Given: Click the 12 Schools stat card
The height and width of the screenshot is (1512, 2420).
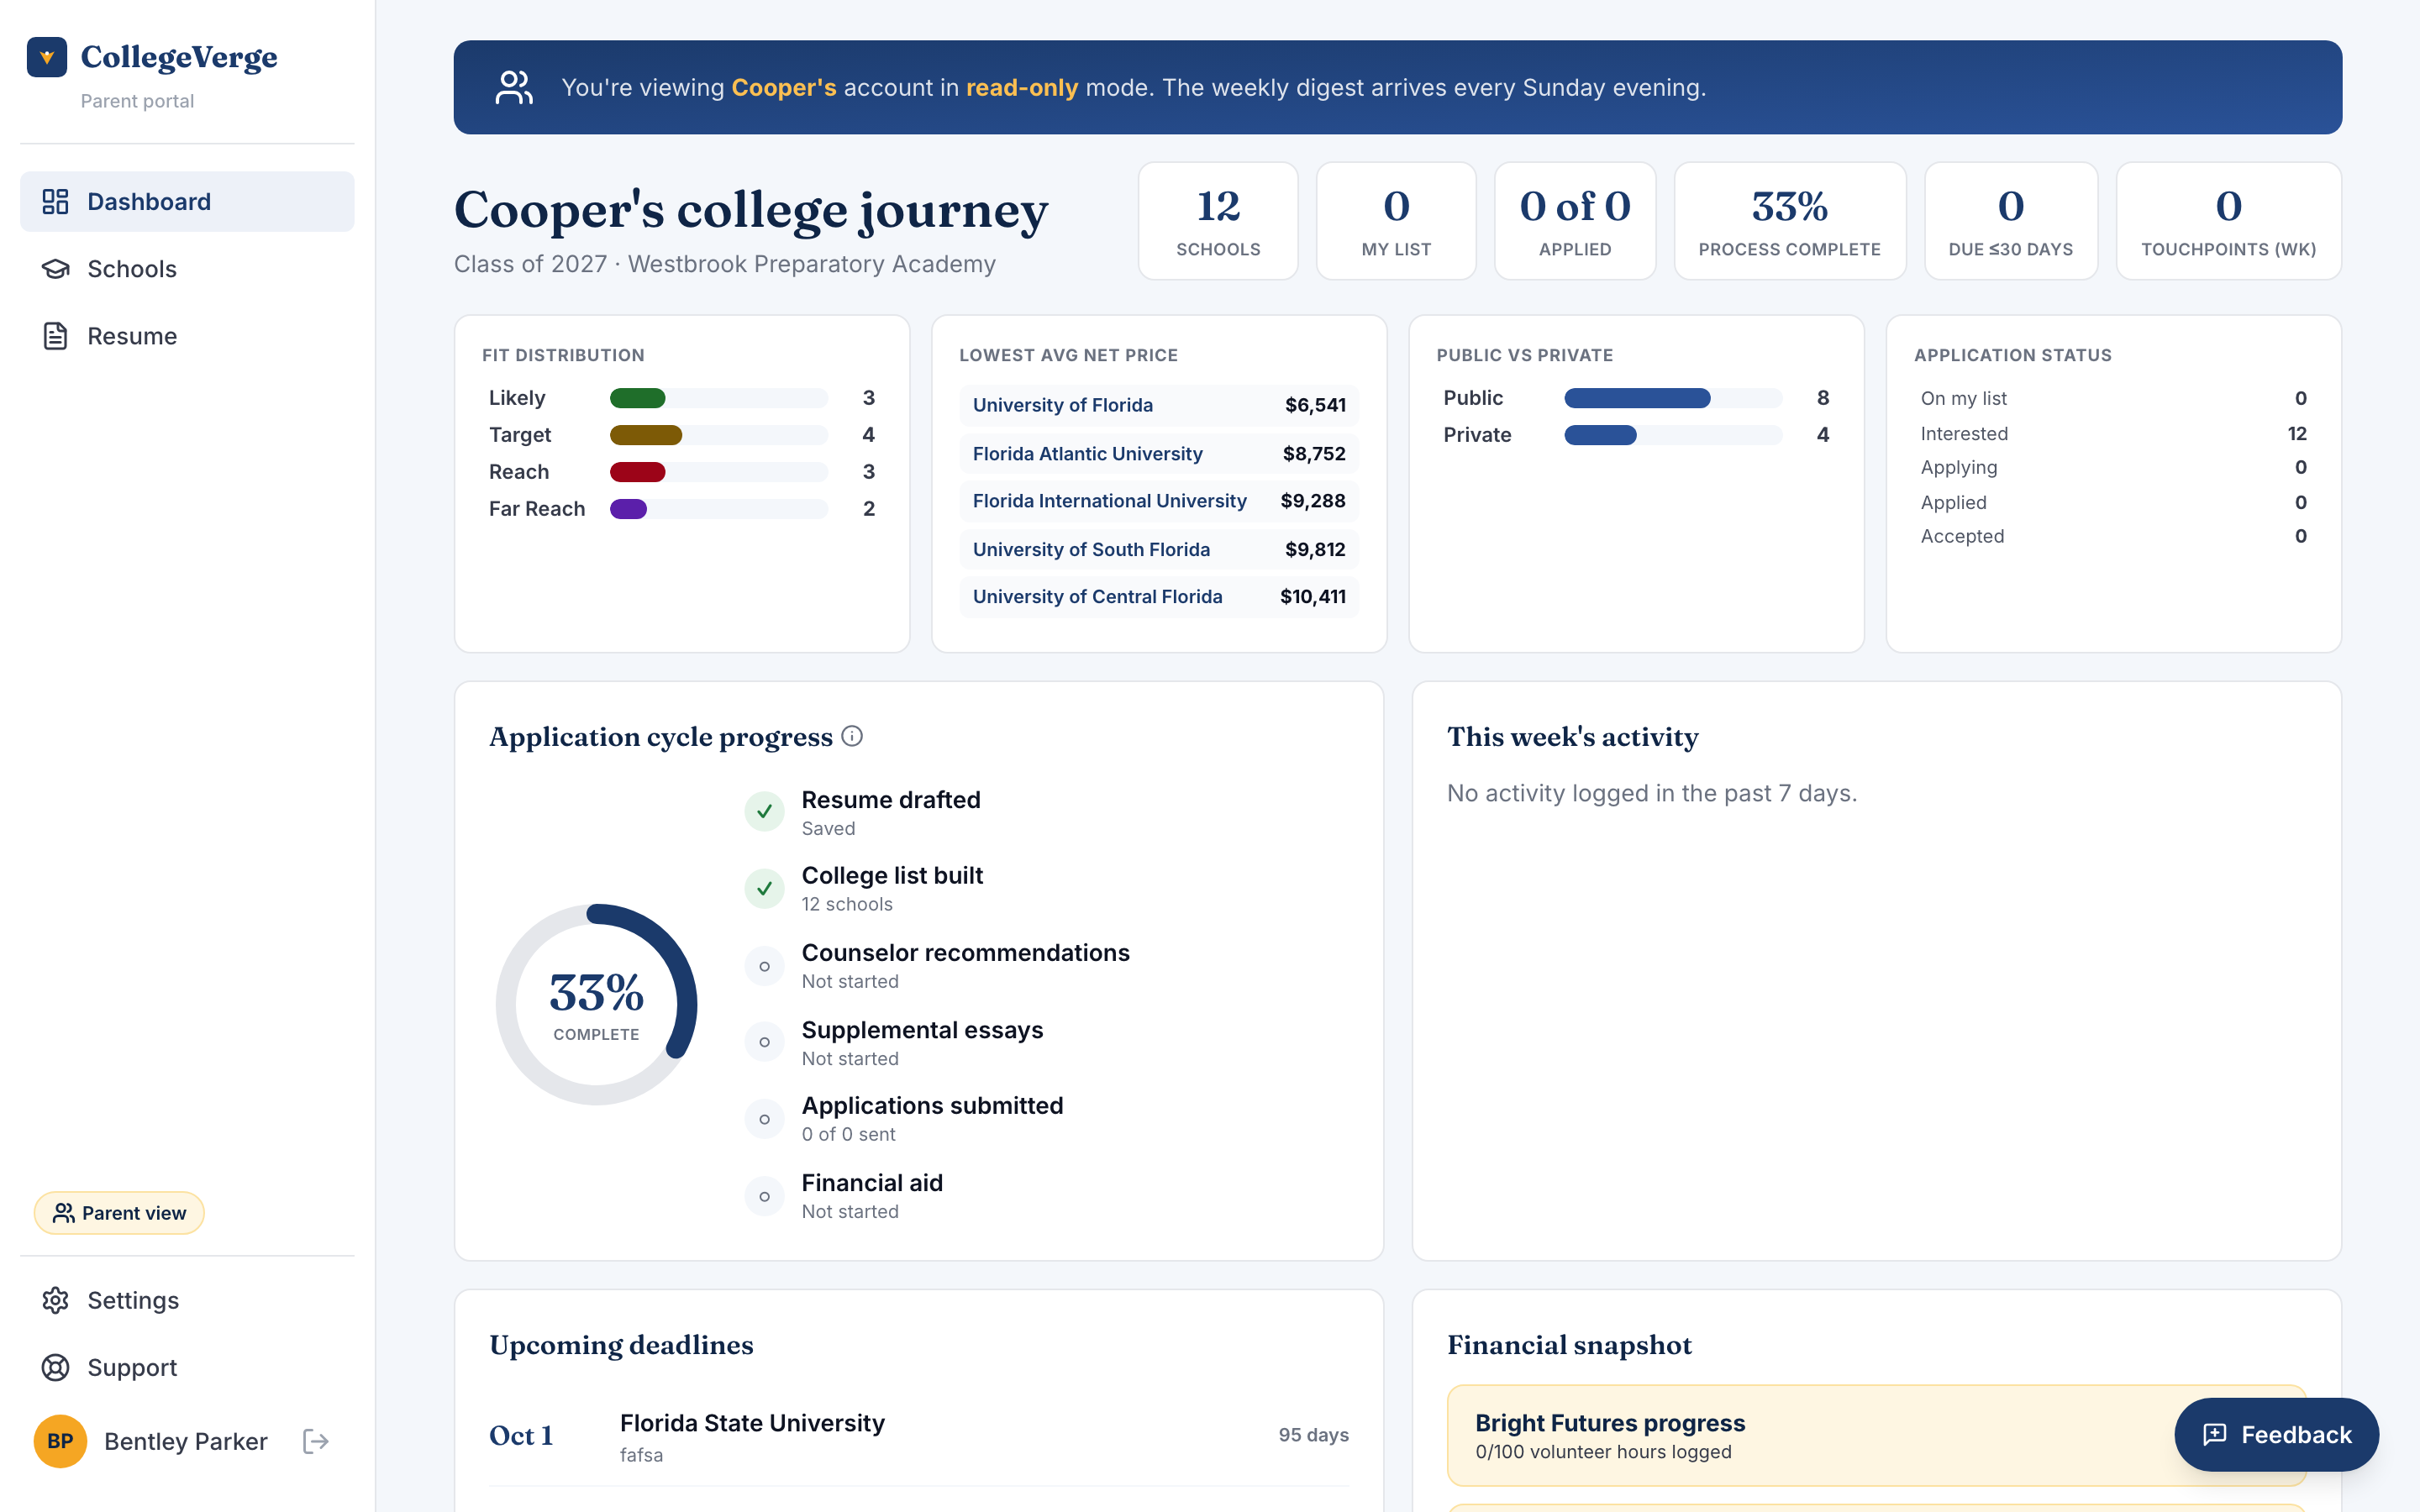Looking at the screenshot, I should click(1218, 221).
